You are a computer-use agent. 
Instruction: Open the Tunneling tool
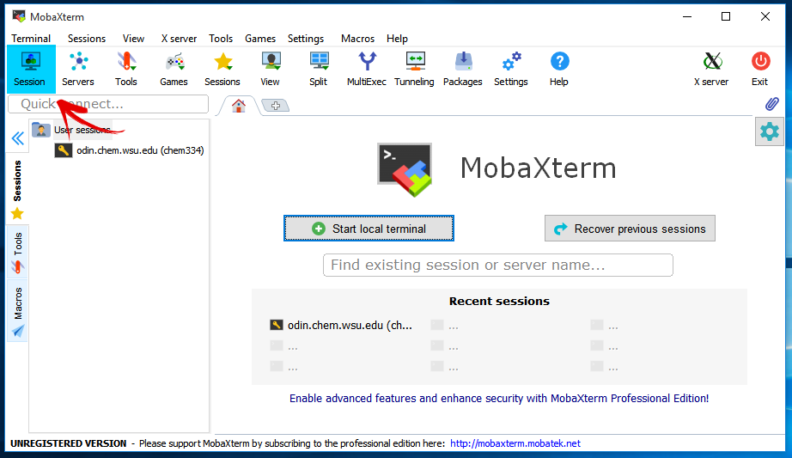point(416,68)
